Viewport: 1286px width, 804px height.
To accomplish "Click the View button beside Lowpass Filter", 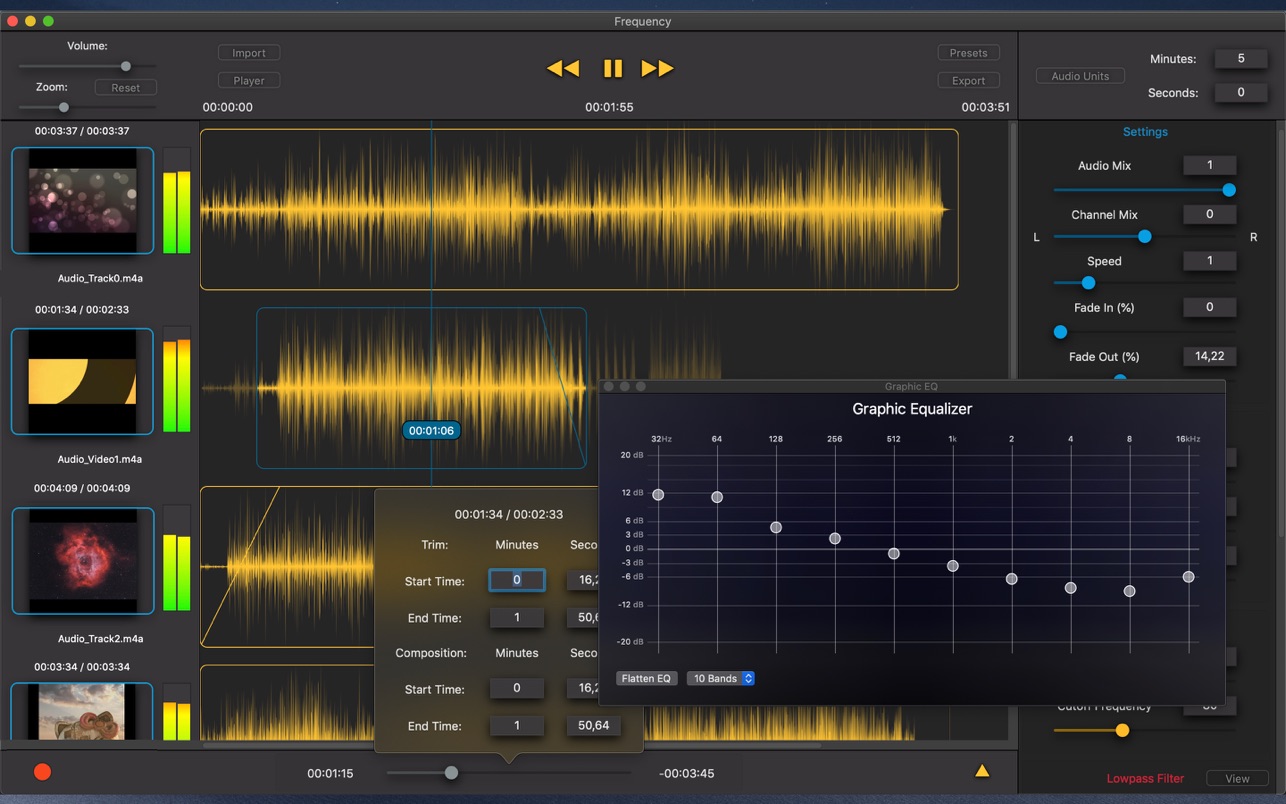I will click(1237, 778).
